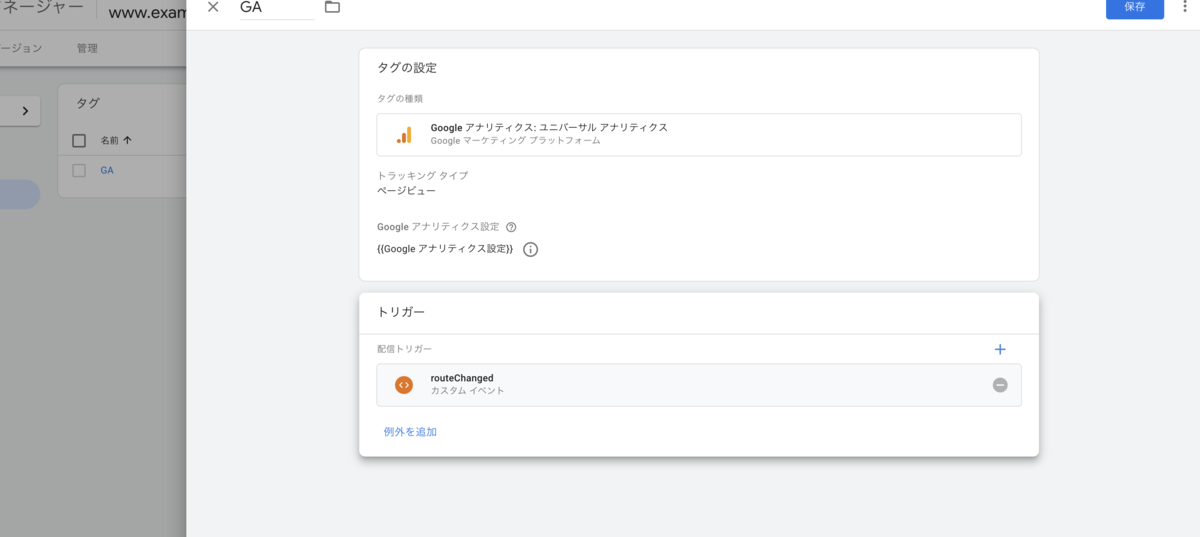Click the トリガー section heading

(401, 313)
